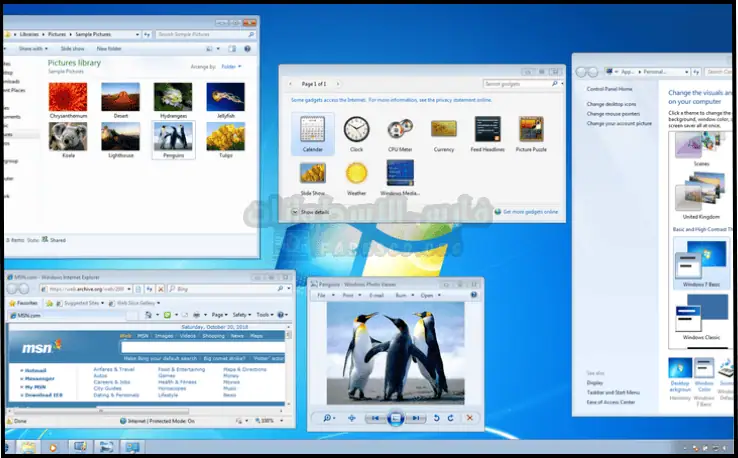This screenshot has height=458, width=738.
Task: Choose the Currency gadget
Action: pos(444,131)
